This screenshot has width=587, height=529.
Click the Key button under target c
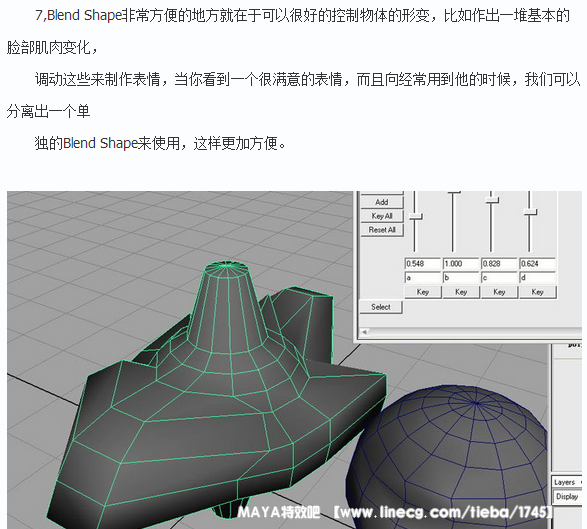tap(499, 292)
